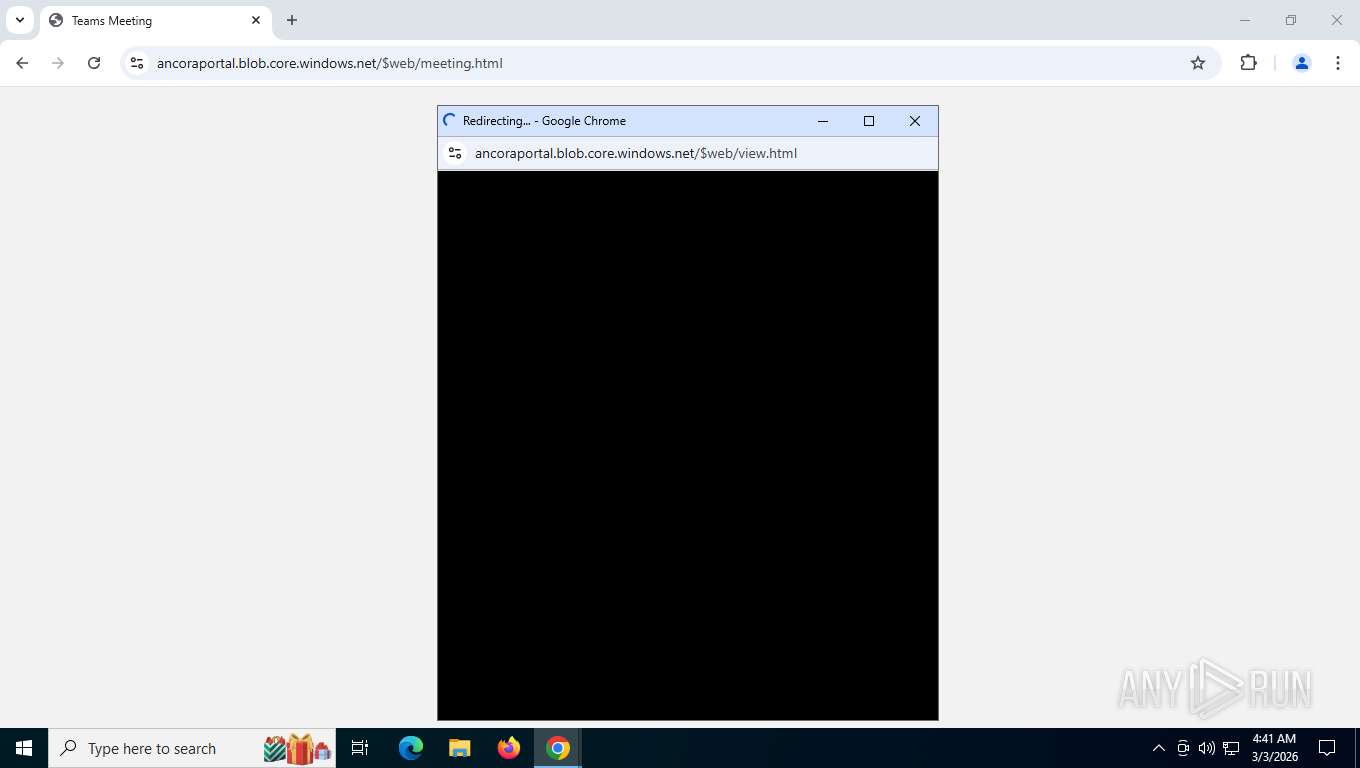Minimize the main Chrome window
Viewport: 1360px width, 768px height.
(1245, 20)
